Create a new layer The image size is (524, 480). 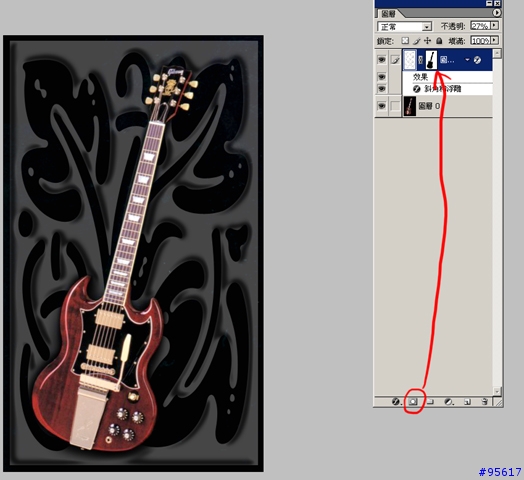(468, 401)
